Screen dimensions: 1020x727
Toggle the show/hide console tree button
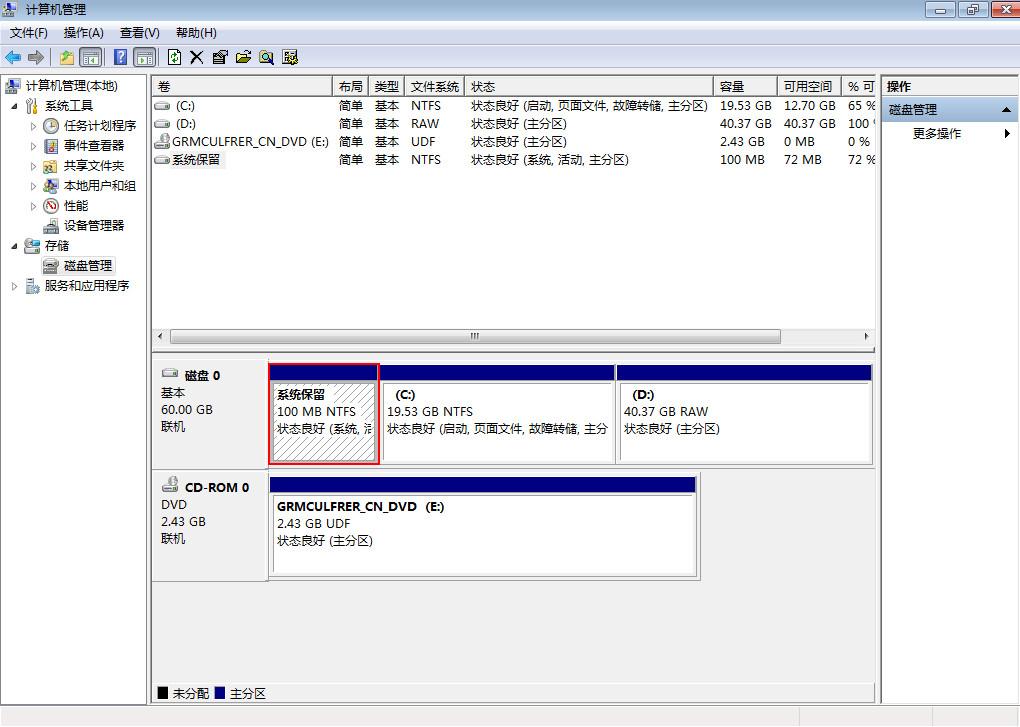point(88,57)
